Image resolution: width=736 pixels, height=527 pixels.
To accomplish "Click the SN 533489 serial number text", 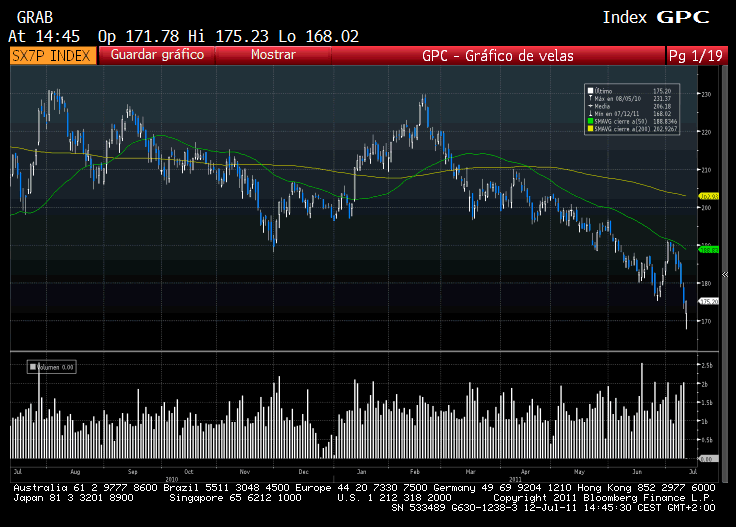I will [x=418, y=508].
